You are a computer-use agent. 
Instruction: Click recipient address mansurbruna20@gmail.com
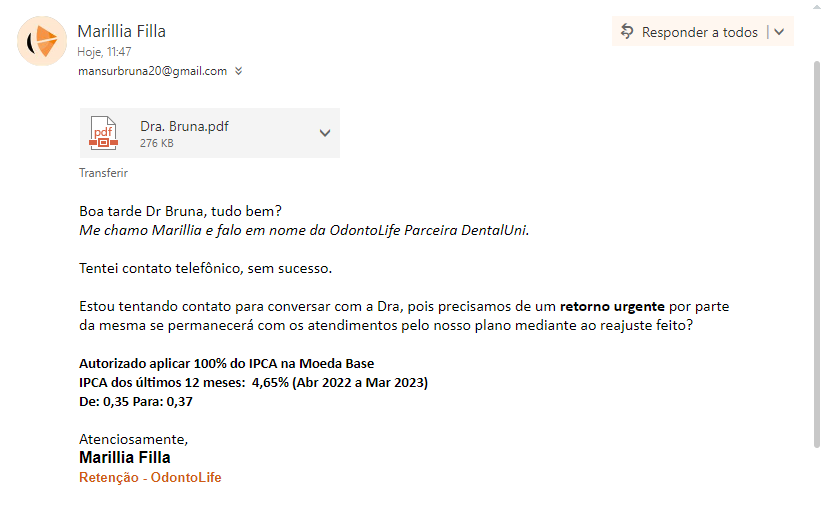tap(152, 71)
